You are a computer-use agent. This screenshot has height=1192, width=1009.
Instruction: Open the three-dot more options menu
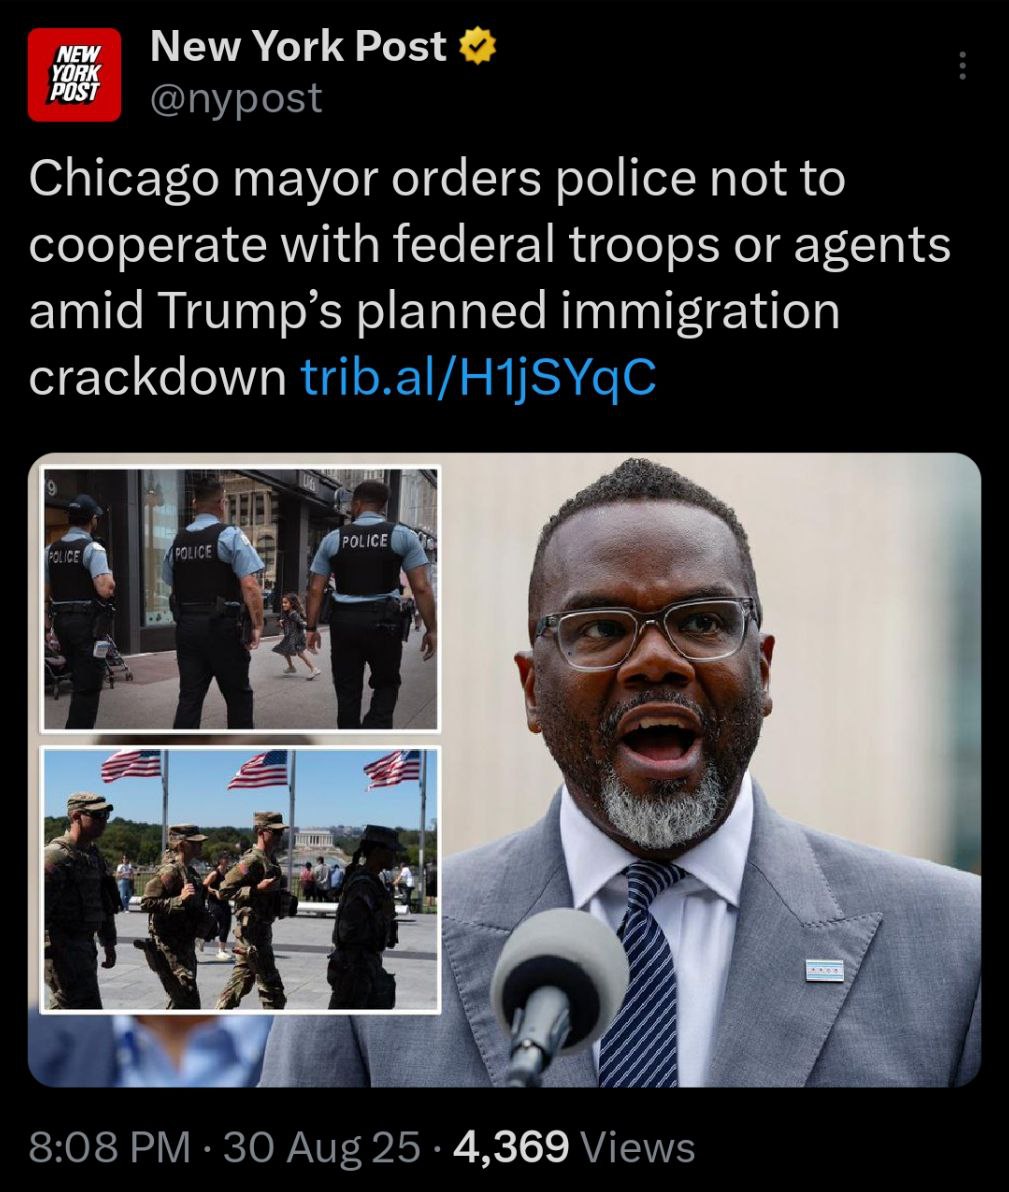point(962,66)
